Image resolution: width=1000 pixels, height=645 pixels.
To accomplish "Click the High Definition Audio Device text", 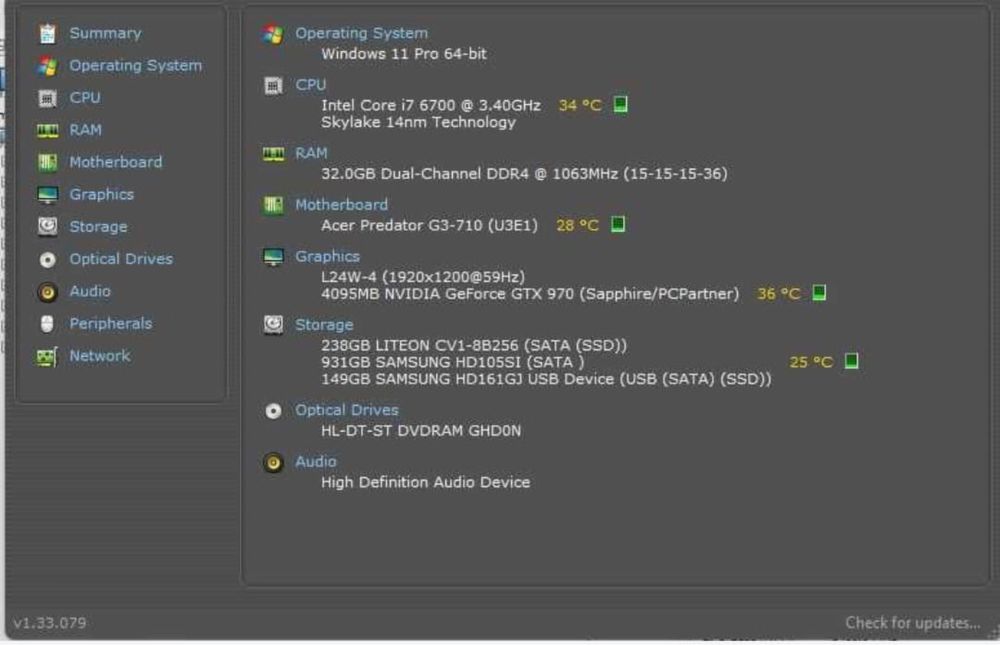I will pyautogui.click(x=425, y=483).
